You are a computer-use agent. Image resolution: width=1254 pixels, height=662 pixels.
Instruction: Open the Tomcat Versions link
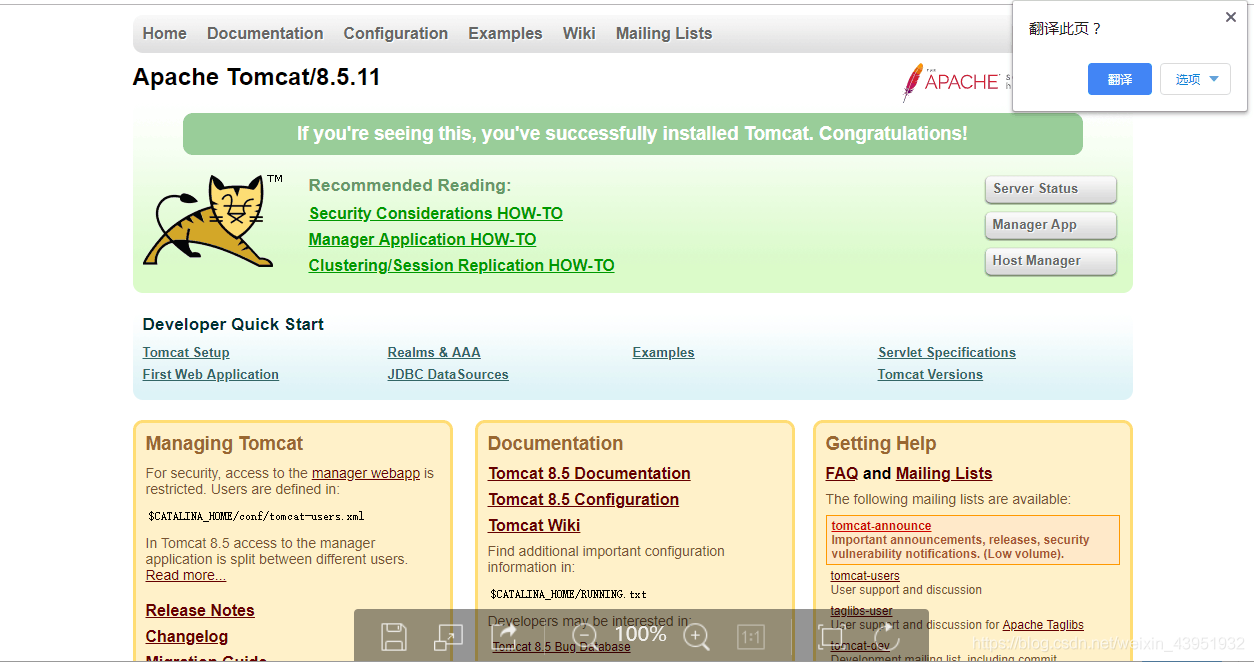(930, 374)
